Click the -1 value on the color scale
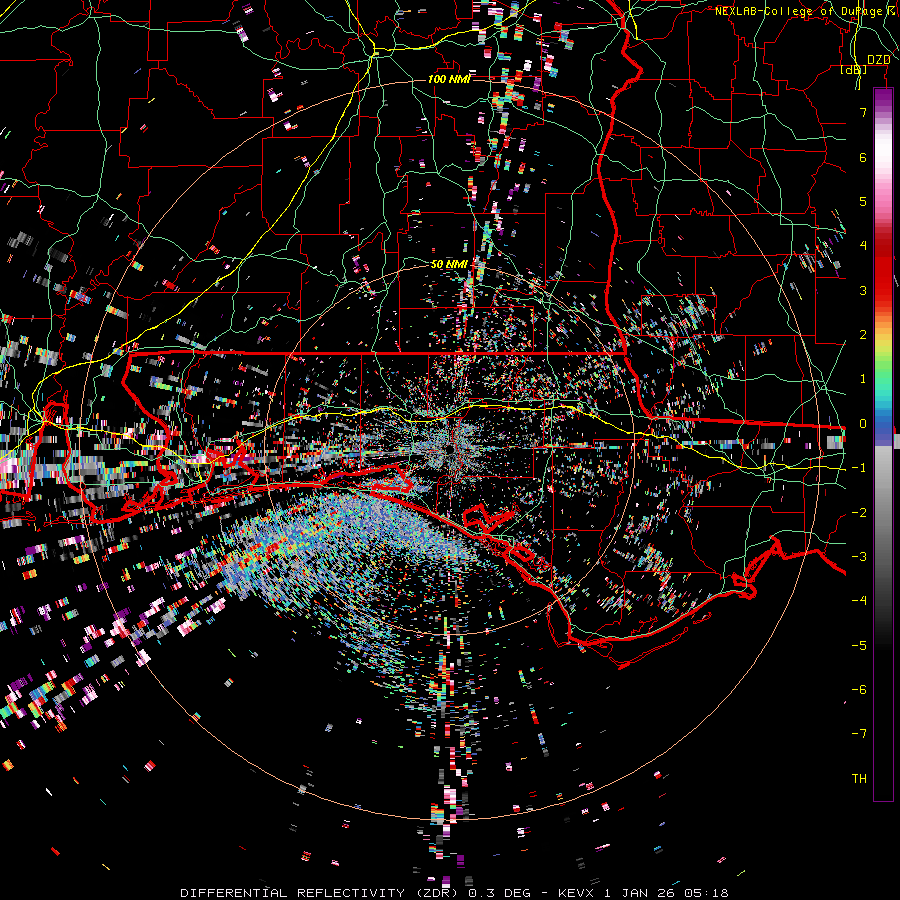900x900 pixels. (859, 468)
